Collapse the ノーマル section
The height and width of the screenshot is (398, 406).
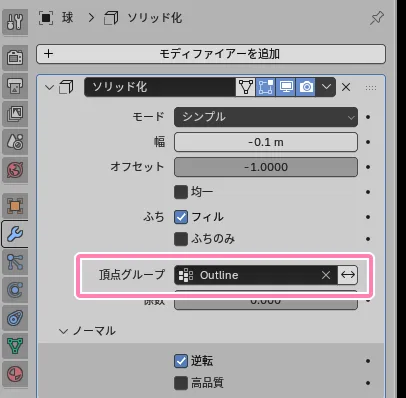click(63, 331)
